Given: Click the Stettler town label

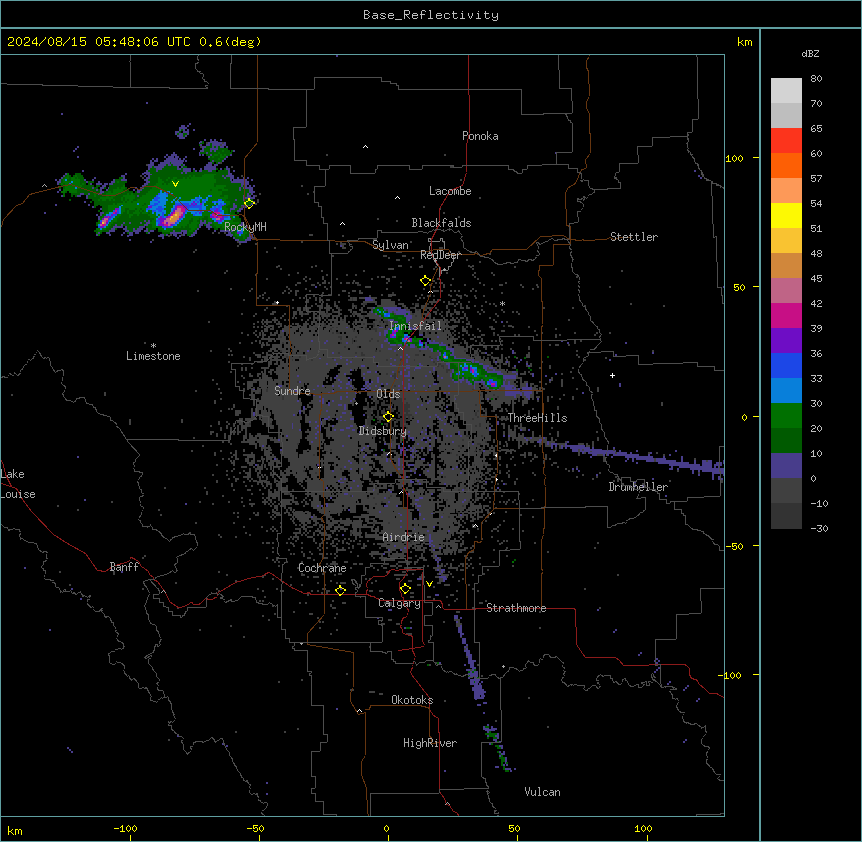Looking at the screenshot, I should coord(633,237).
